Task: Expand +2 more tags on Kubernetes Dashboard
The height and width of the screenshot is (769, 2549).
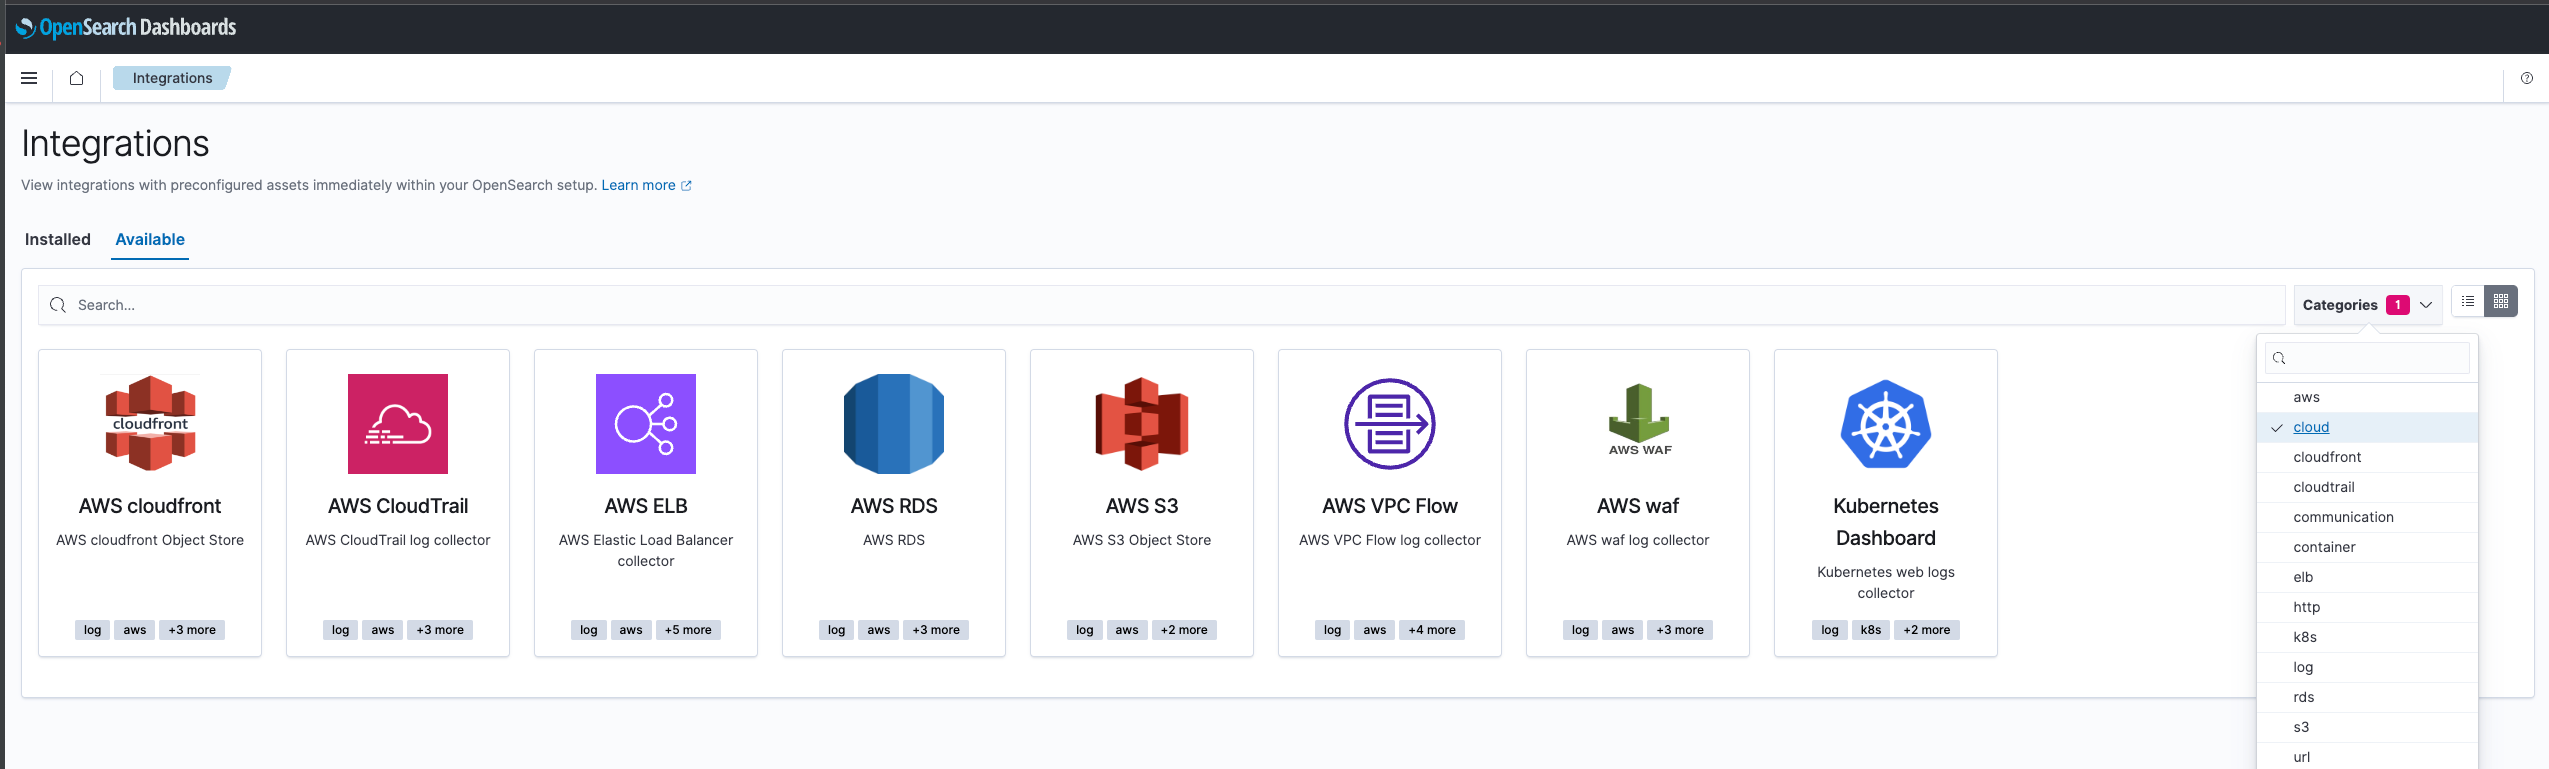Action: [x=1927, y=630]
